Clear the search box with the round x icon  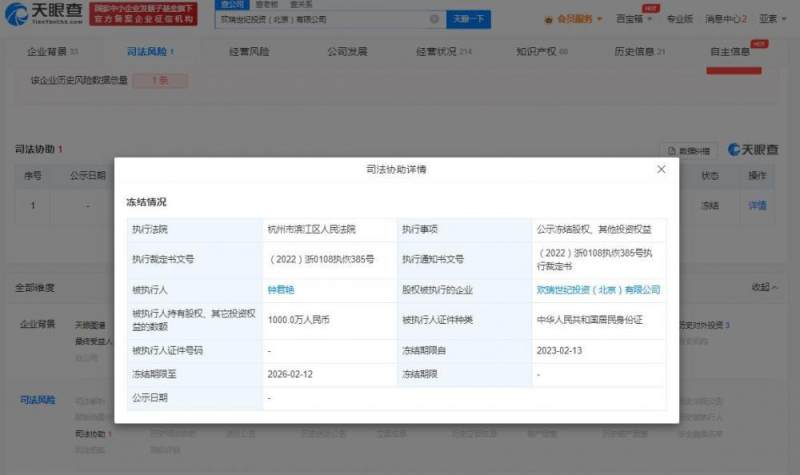pyautogui.click(x=434, y=19)
